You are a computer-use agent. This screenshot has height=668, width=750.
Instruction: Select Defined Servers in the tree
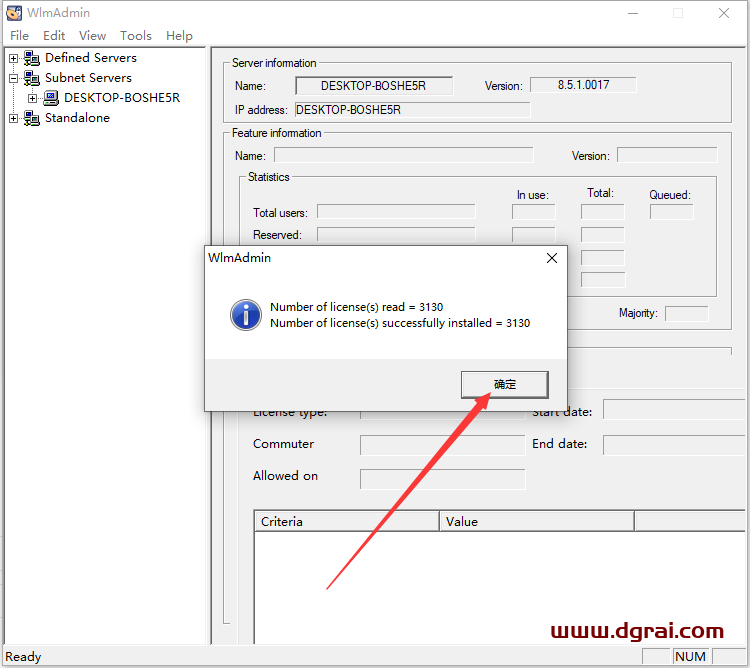(x=91, y=58)
